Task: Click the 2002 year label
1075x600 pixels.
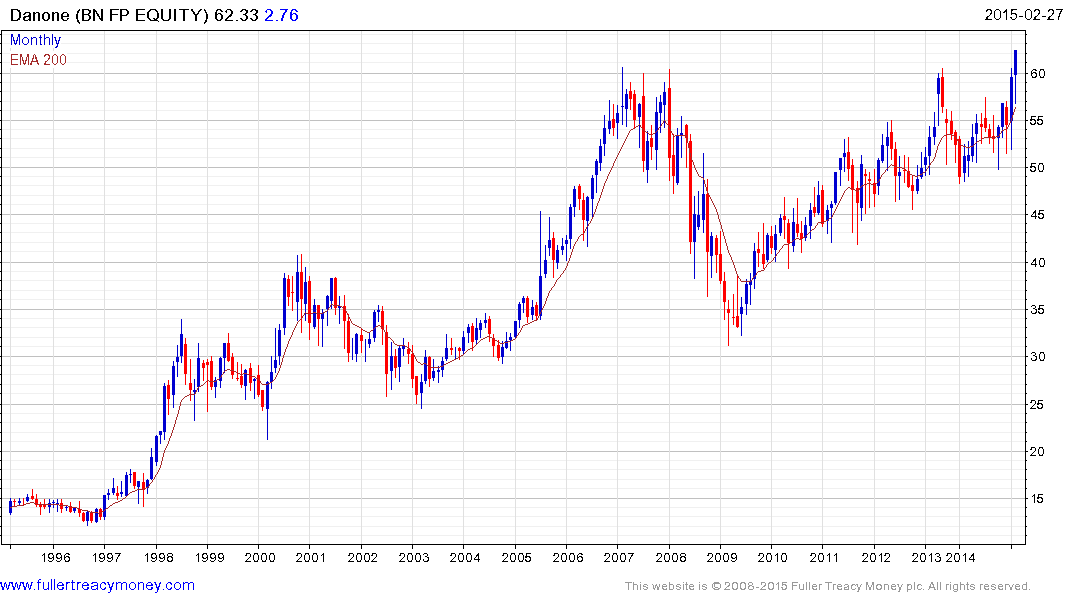Action: (x=363, y=557)
